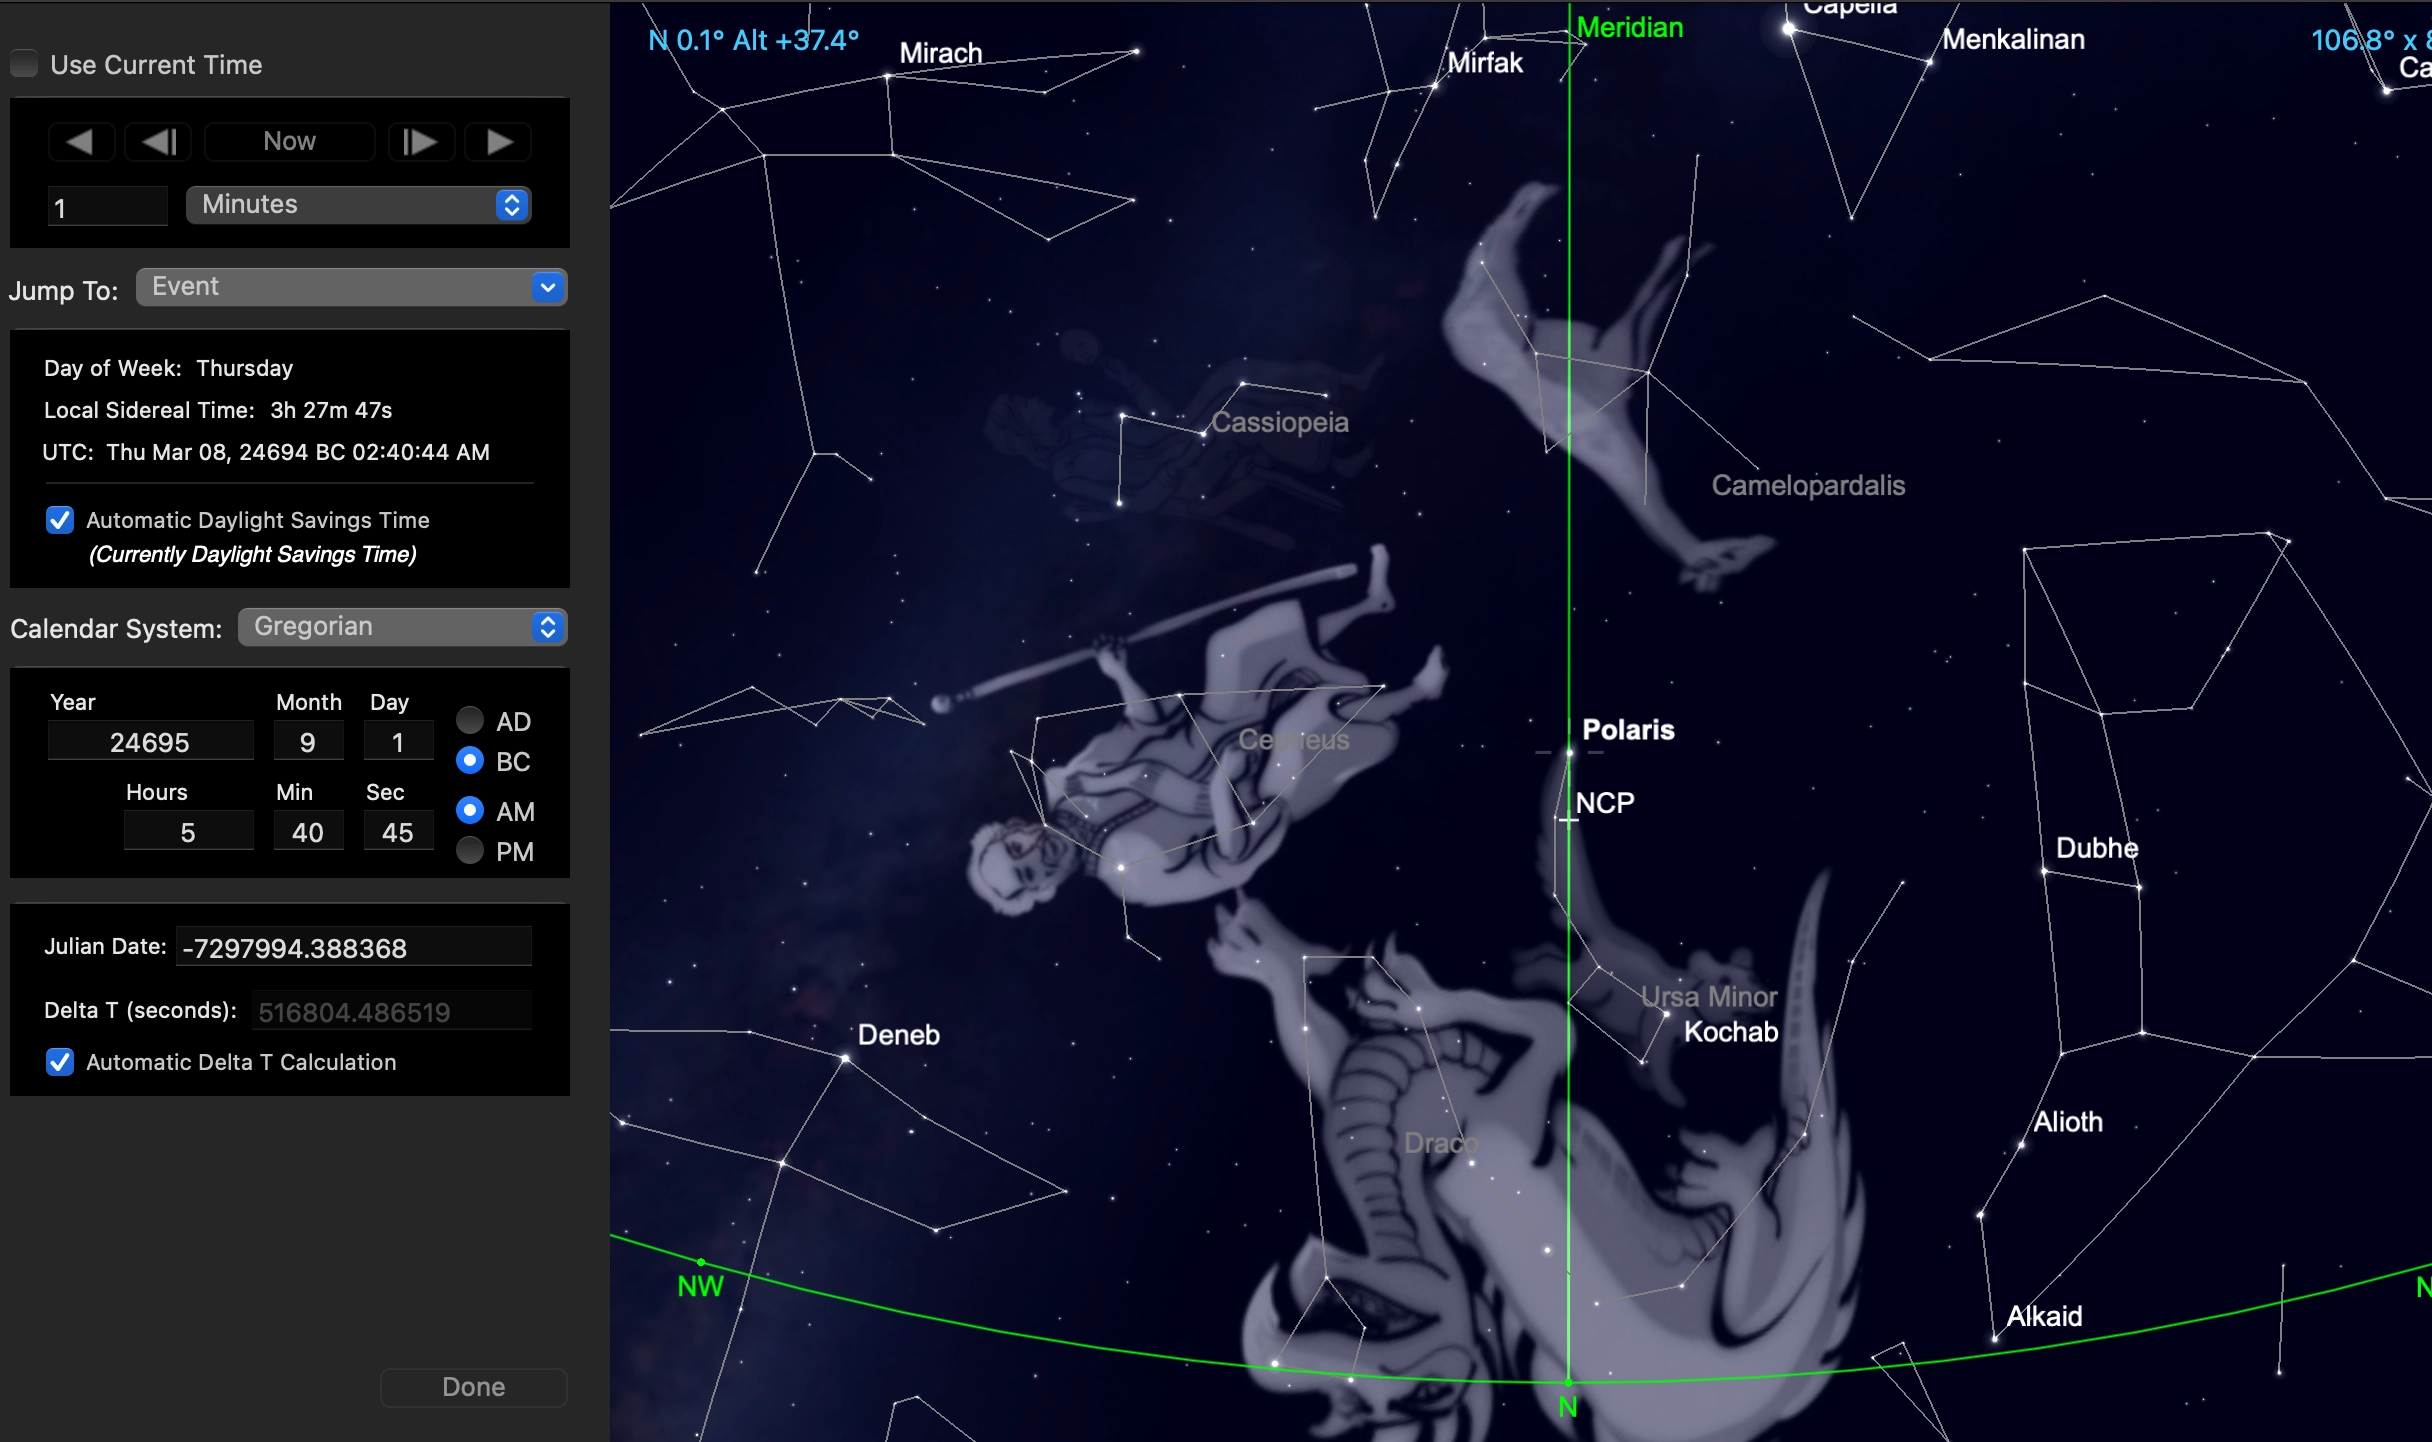Select the AD era radio button
2432x1442 pixels.
[470, 720]
